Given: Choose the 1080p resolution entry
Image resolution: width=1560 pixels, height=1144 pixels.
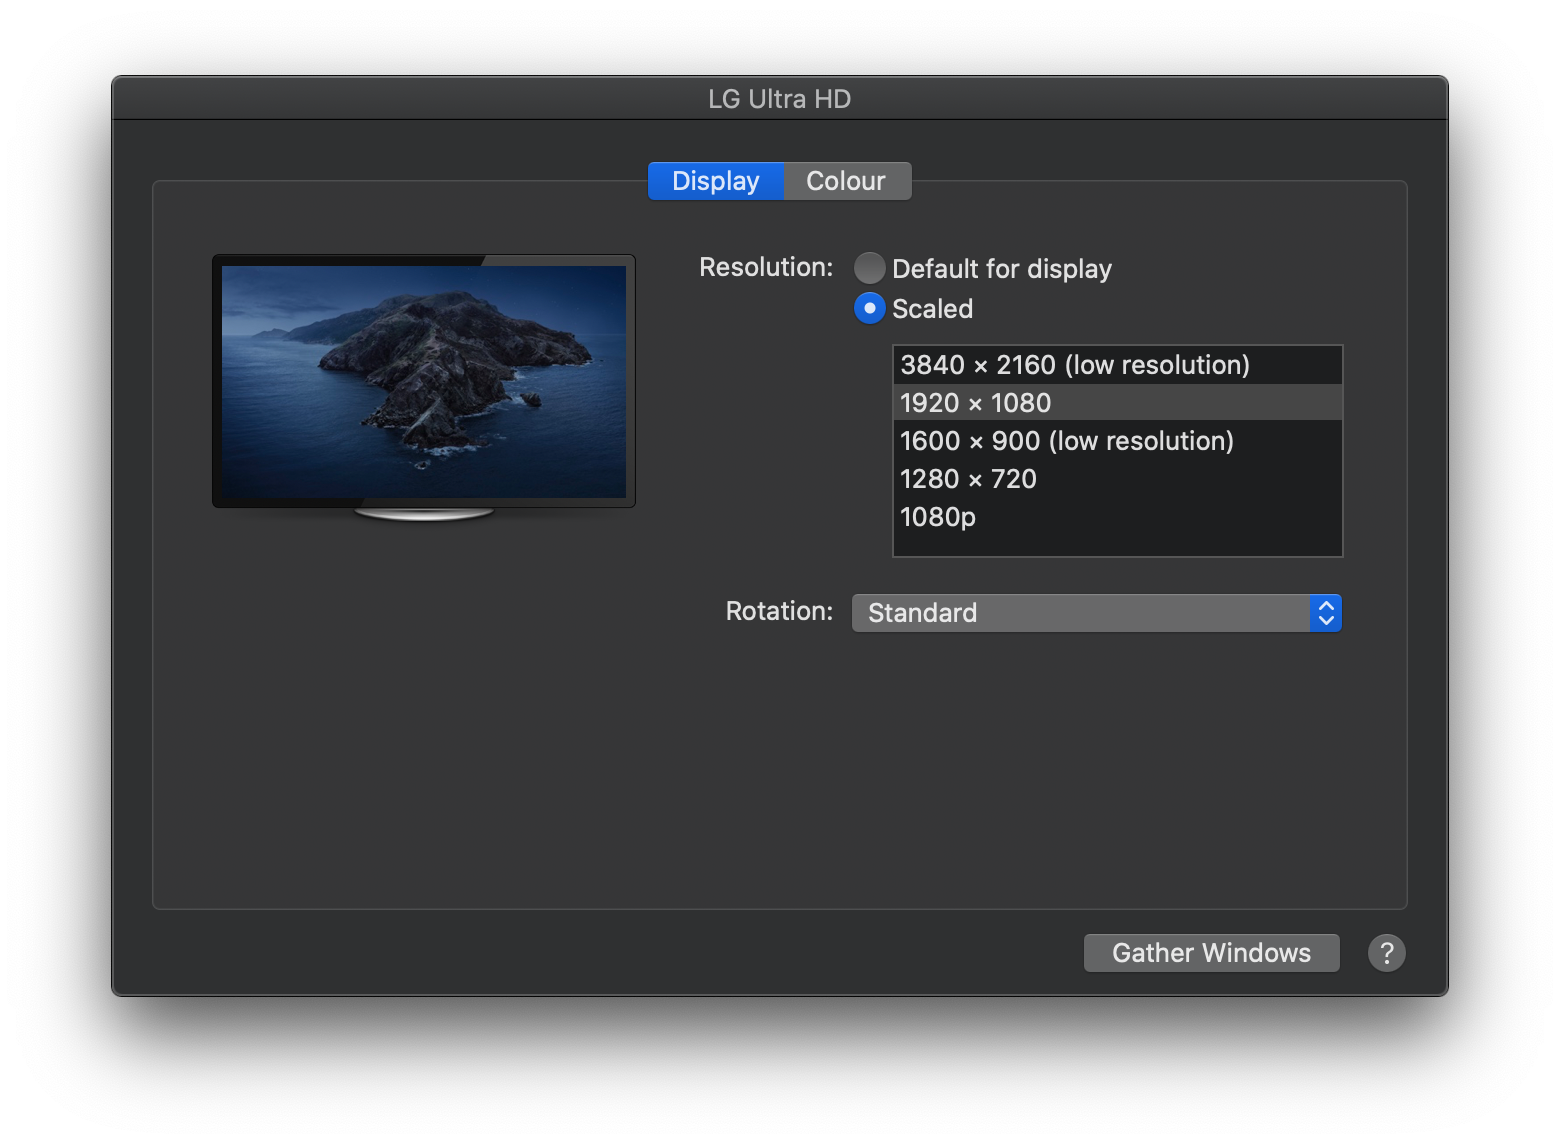Looking at the screenshot, I should tap(1117, 517).
